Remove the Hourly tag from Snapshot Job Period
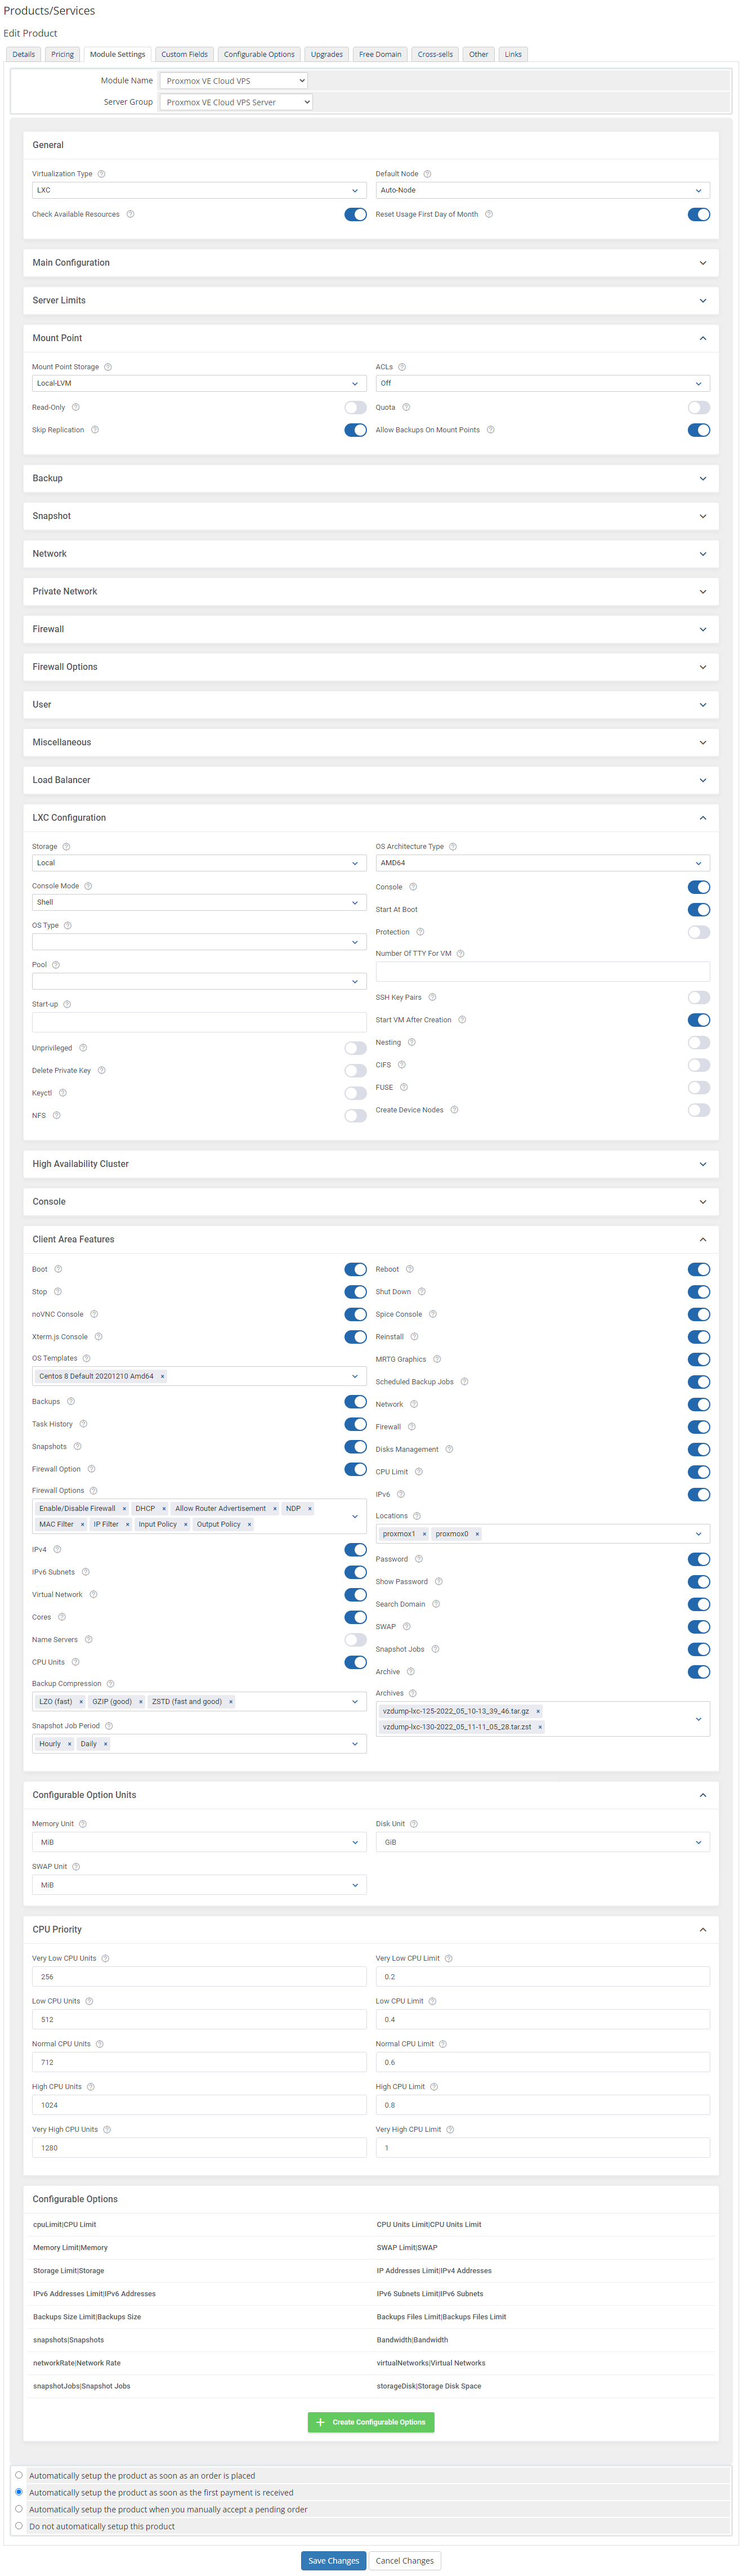This screenshot has height=2576, width=743. click(69, 1744)
